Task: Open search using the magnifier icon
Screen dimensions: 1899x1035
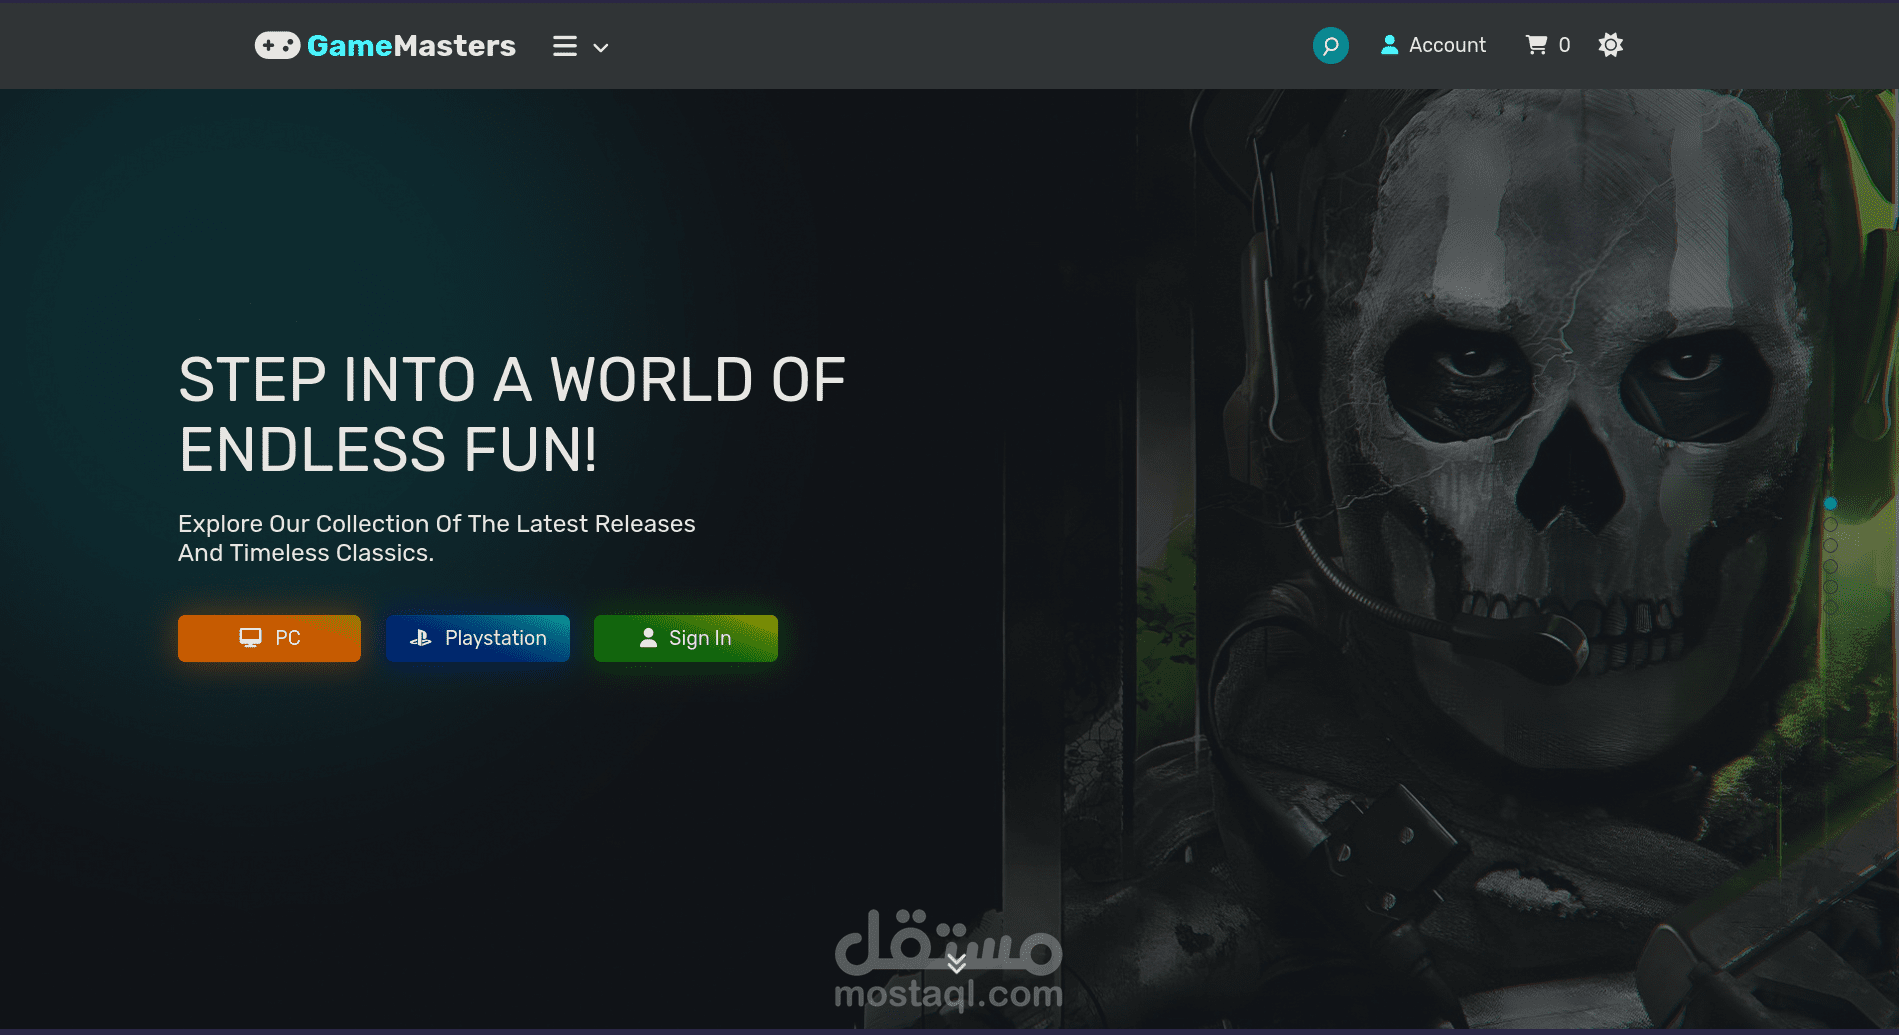Action: pos(1330,45)
